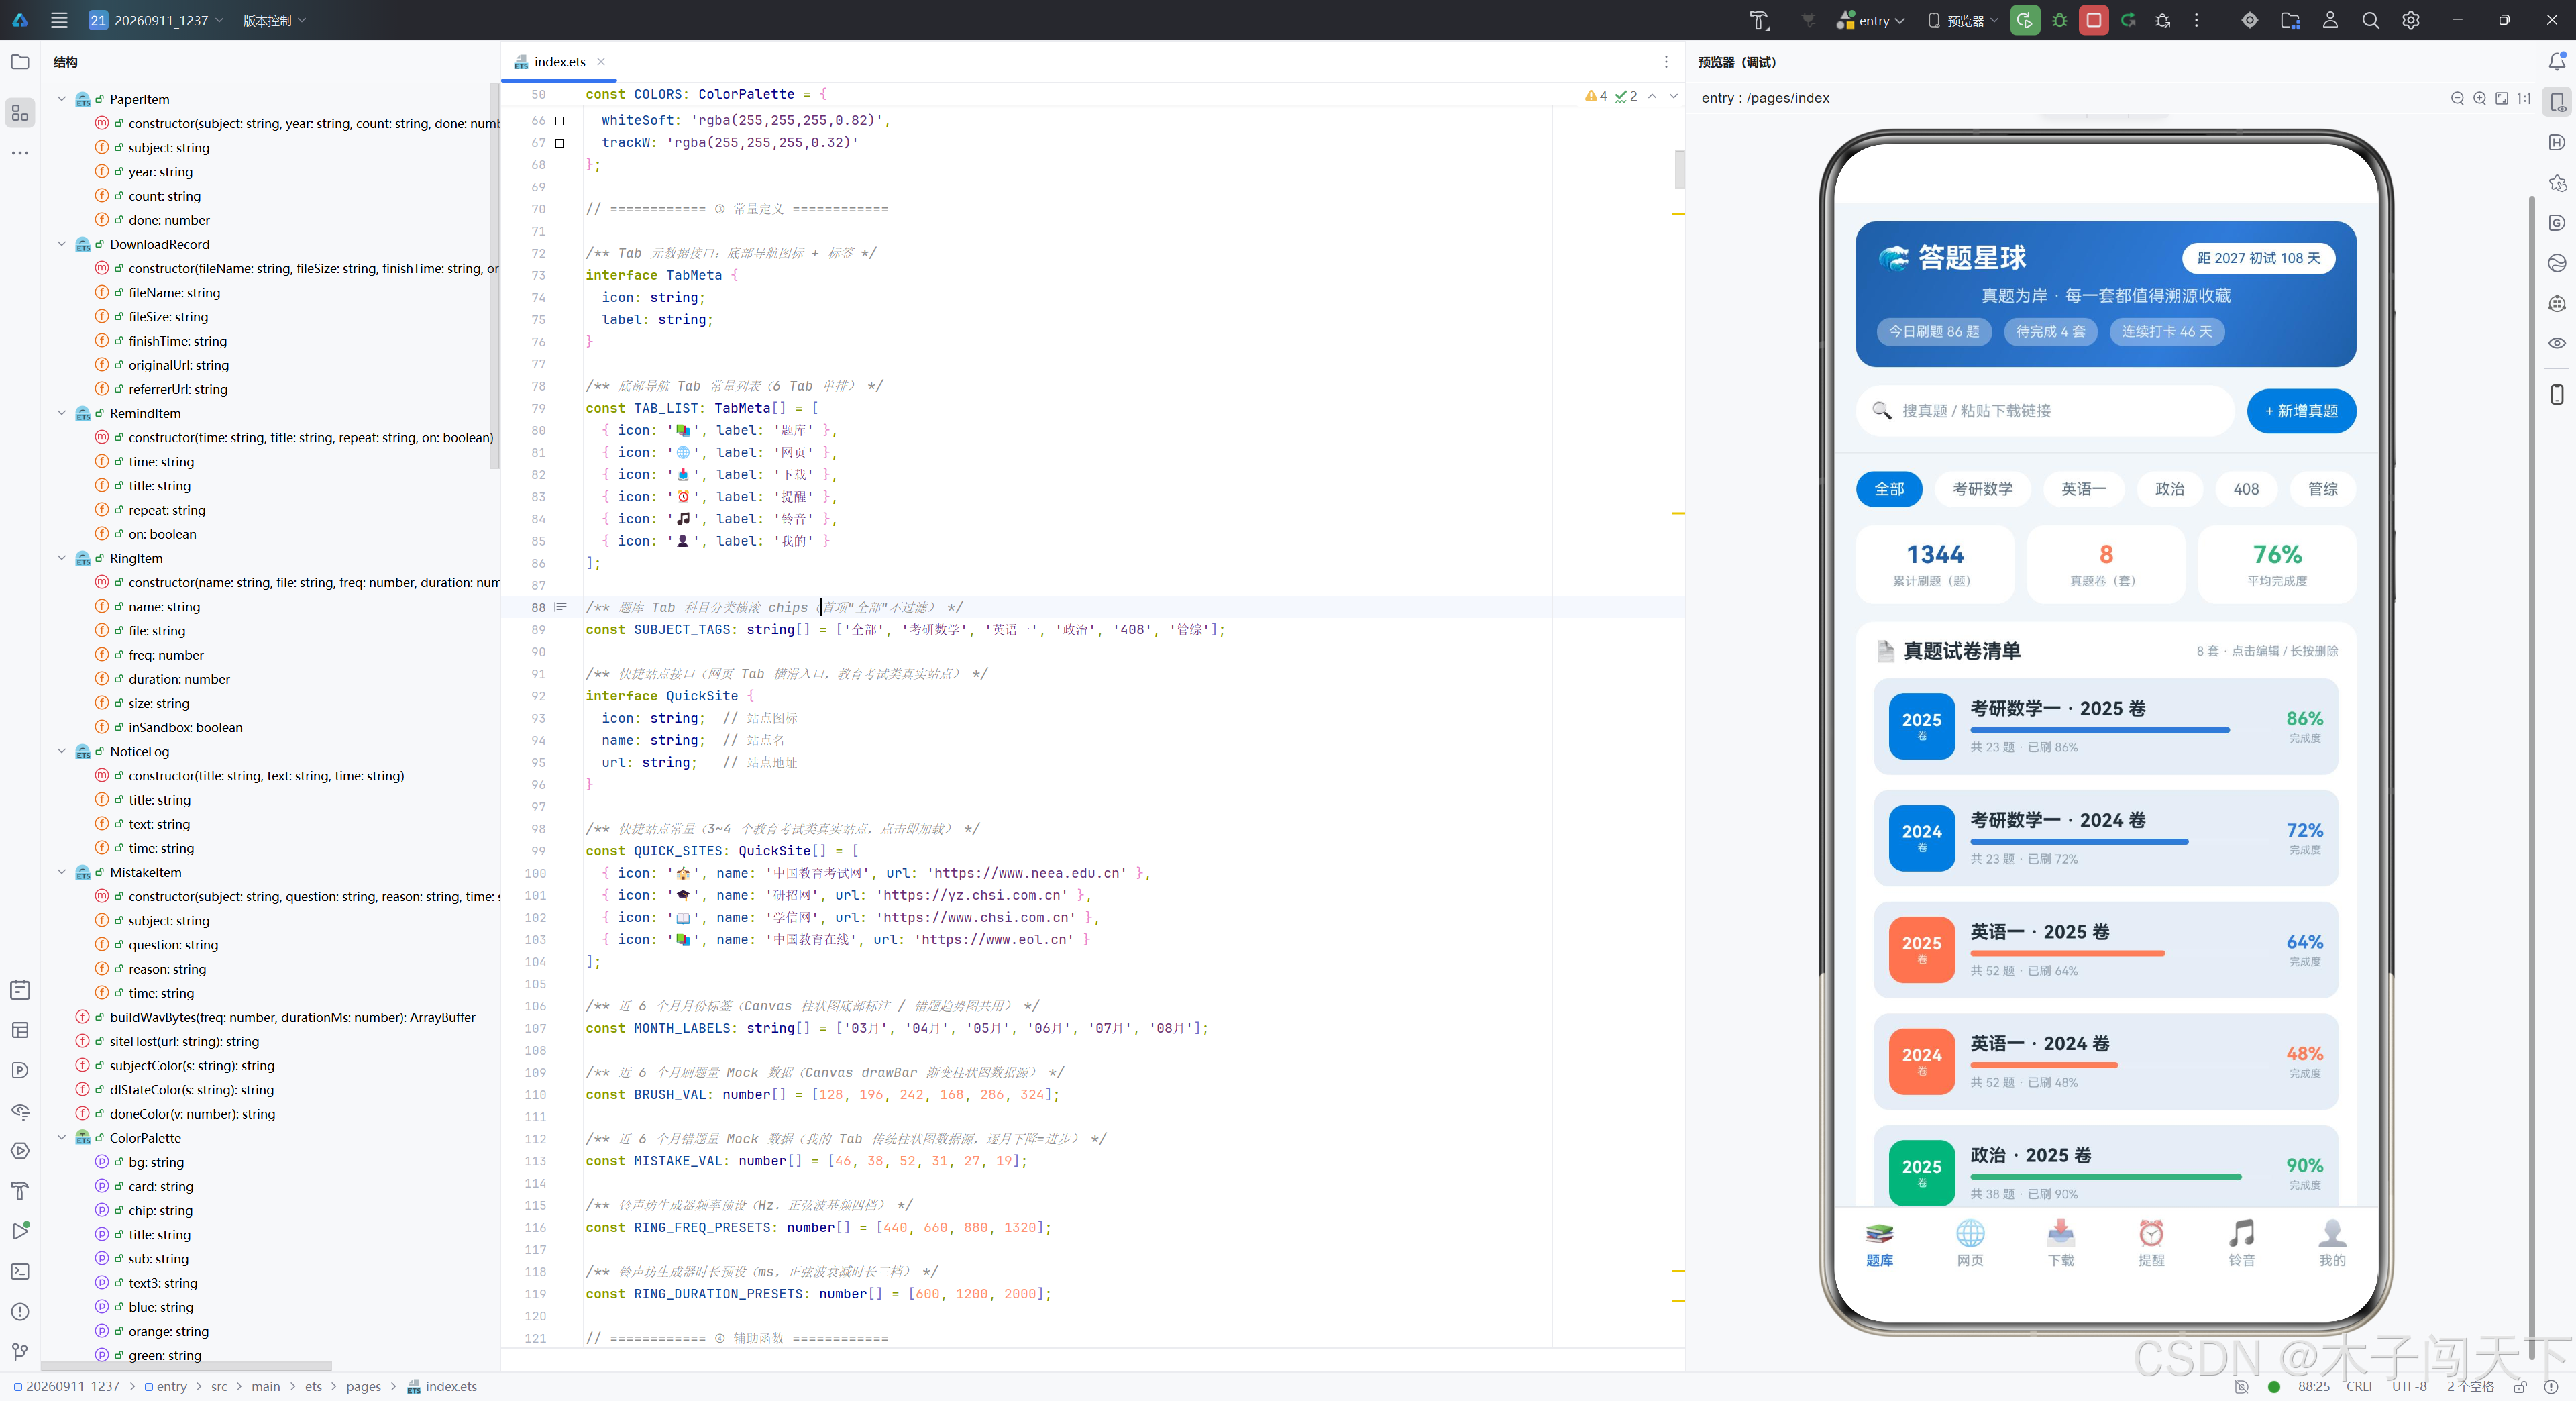
Task: Collapse the PaperItem class node
Action: pos(61,99)
